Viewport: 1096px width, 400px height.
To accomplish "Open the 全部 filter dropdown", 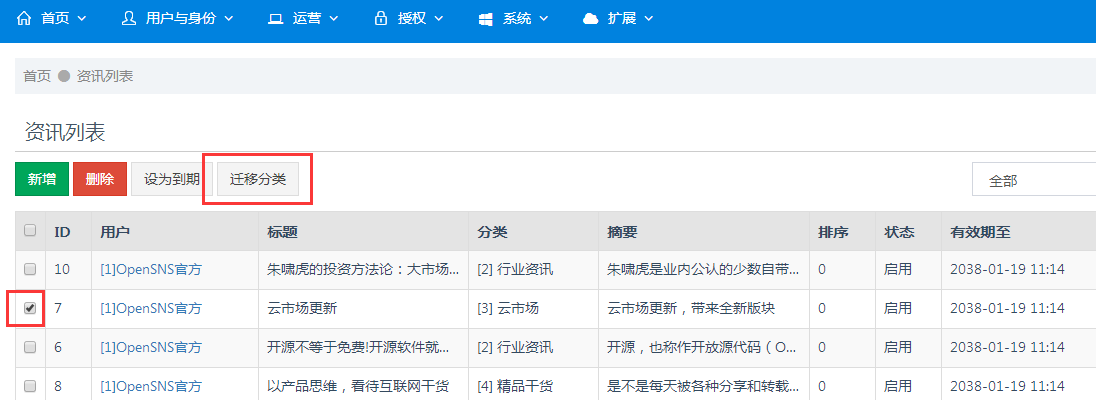I will click(1034, 180).
